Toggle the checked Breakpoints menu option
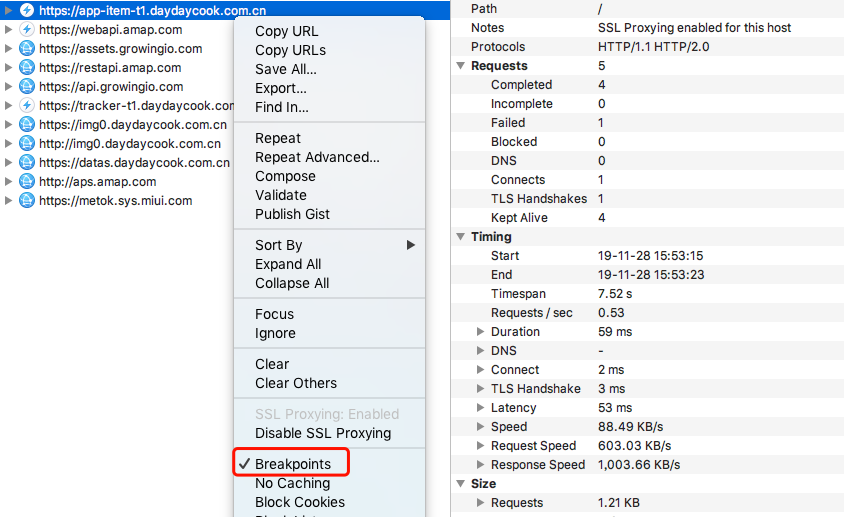844x517 pixels. [292, 464]
